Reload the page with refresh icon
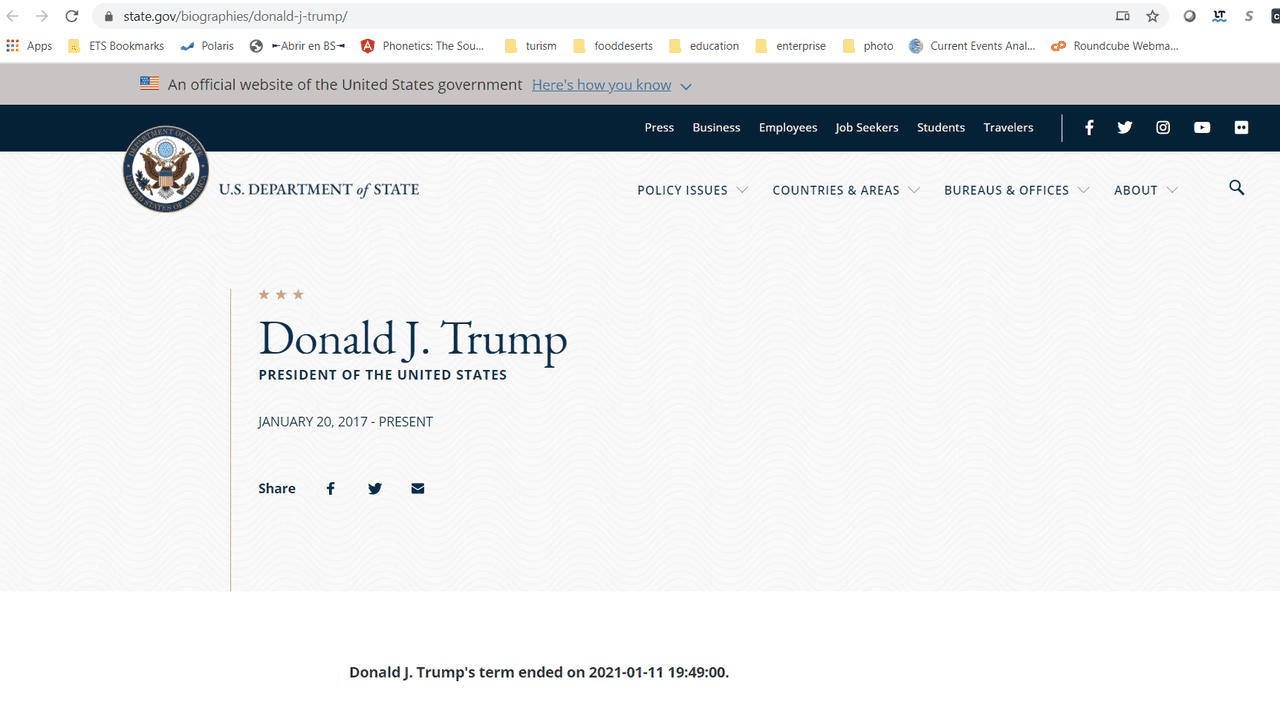This screenshot has width=1280, height=705. click(x=72, y=16)
